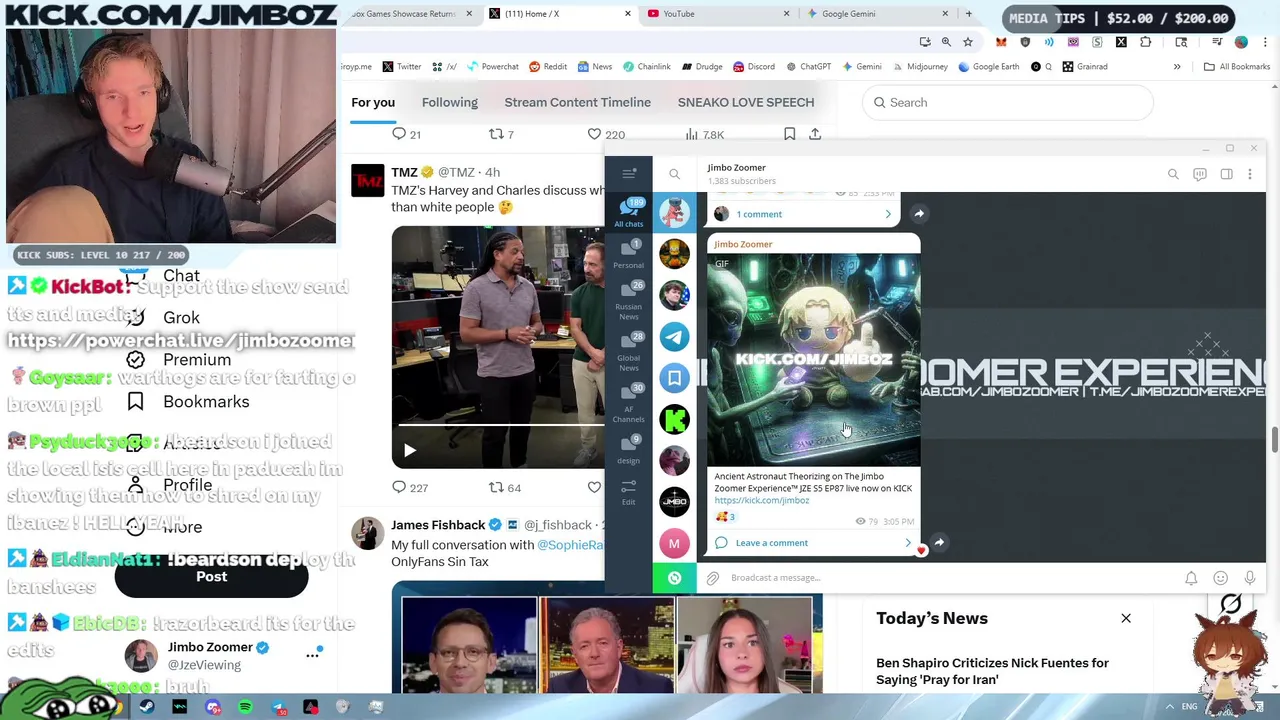The width and height of the screenshot is (1280, 720).
Task: Open the @SophieRa mention in Fishback tweet
Action: [571, 545]
